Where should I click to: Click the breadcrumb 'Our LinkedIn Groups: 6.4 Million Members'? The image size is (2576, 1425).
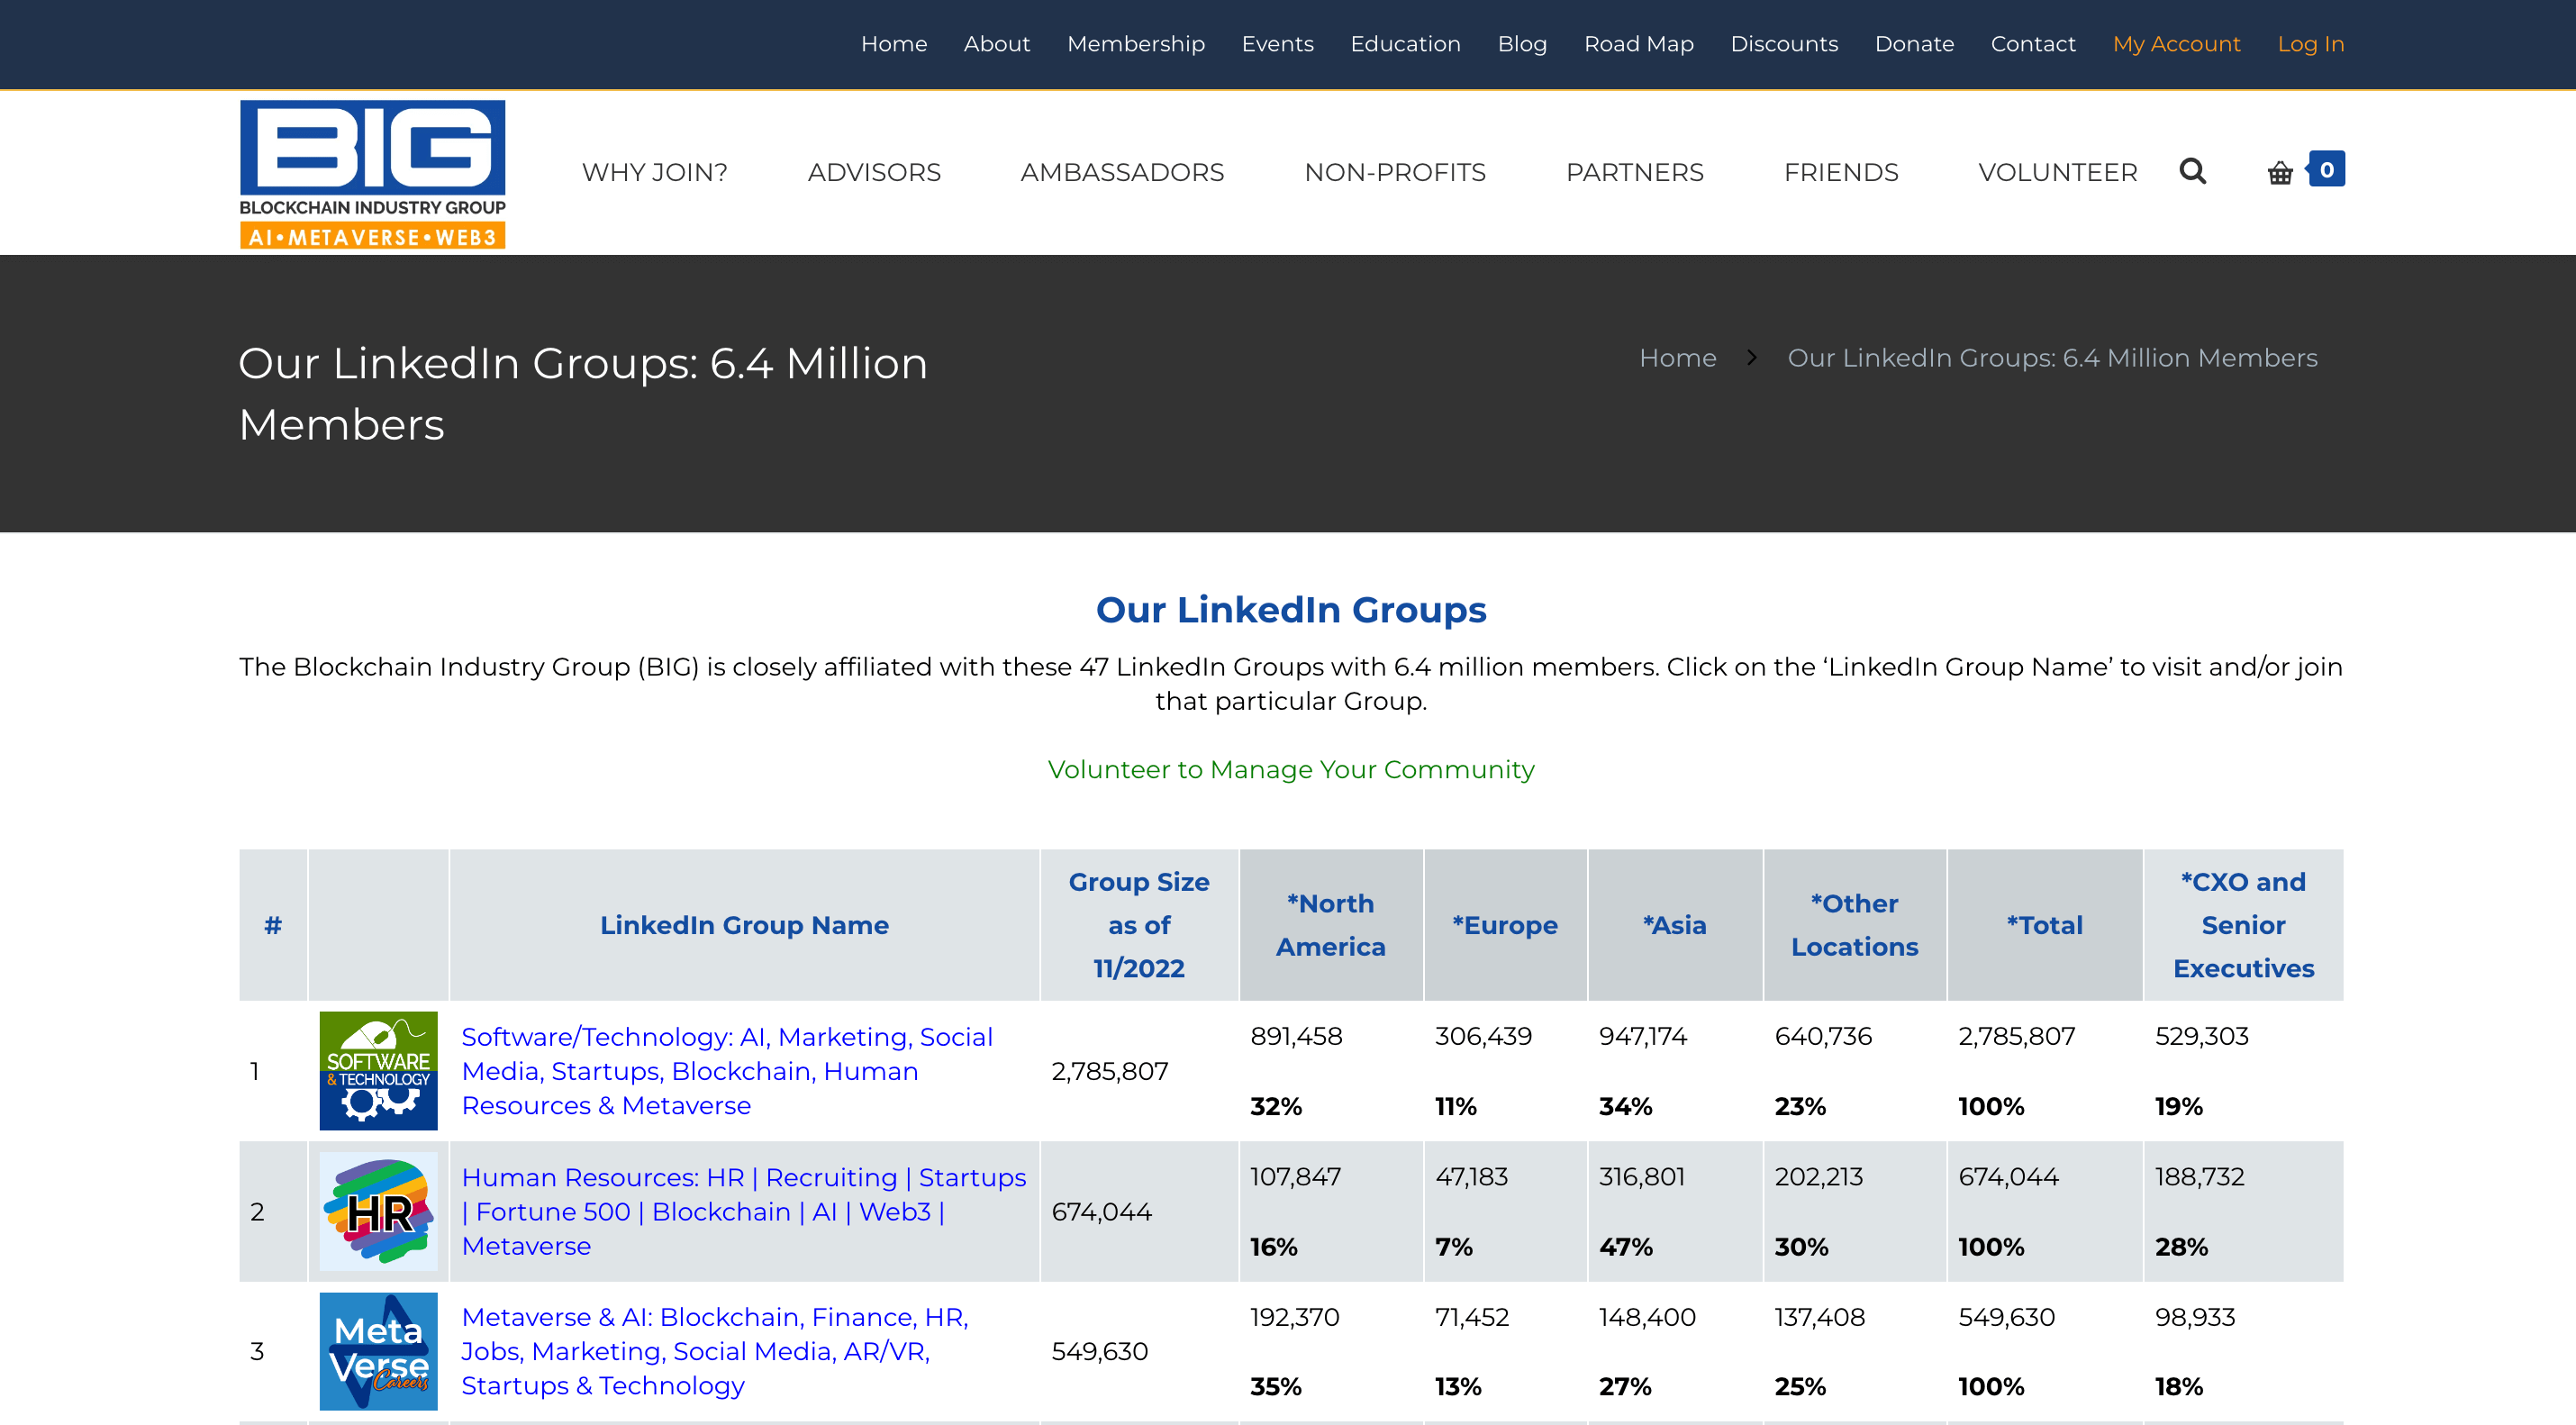(2052, 358)
